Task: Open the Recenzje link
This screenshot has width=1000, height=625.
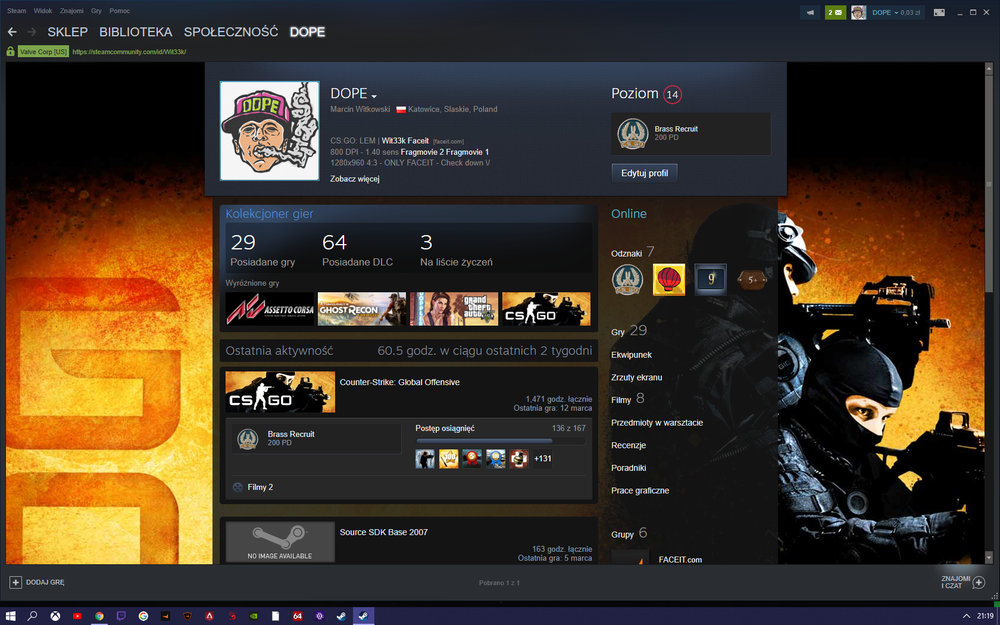Action: pos(628,445)
